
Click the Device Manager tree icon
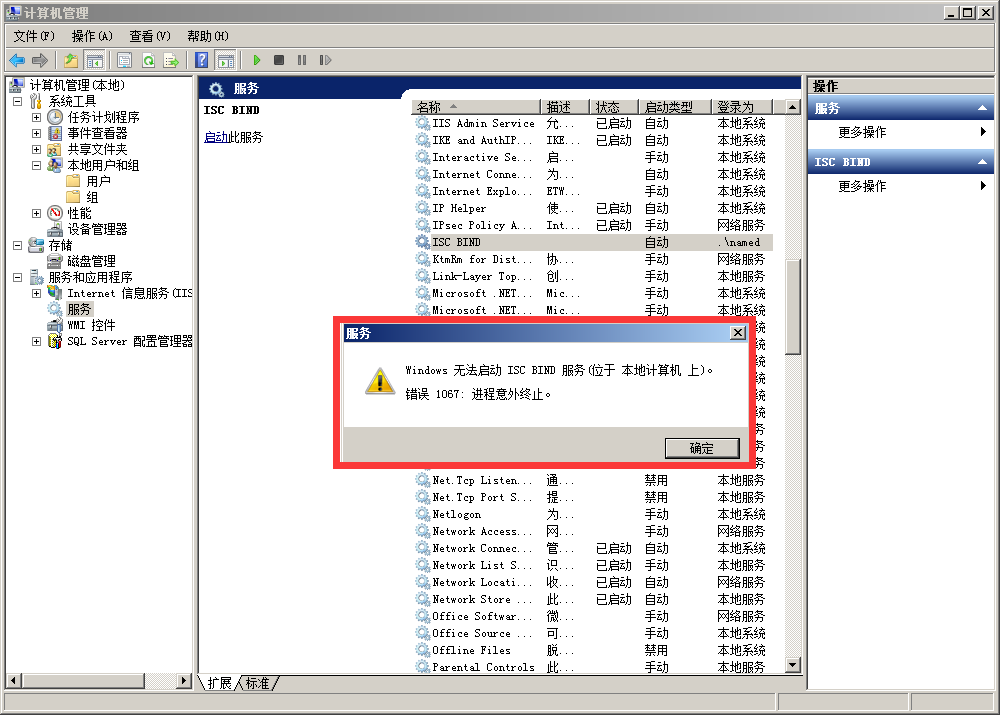[x=55, y=229]
